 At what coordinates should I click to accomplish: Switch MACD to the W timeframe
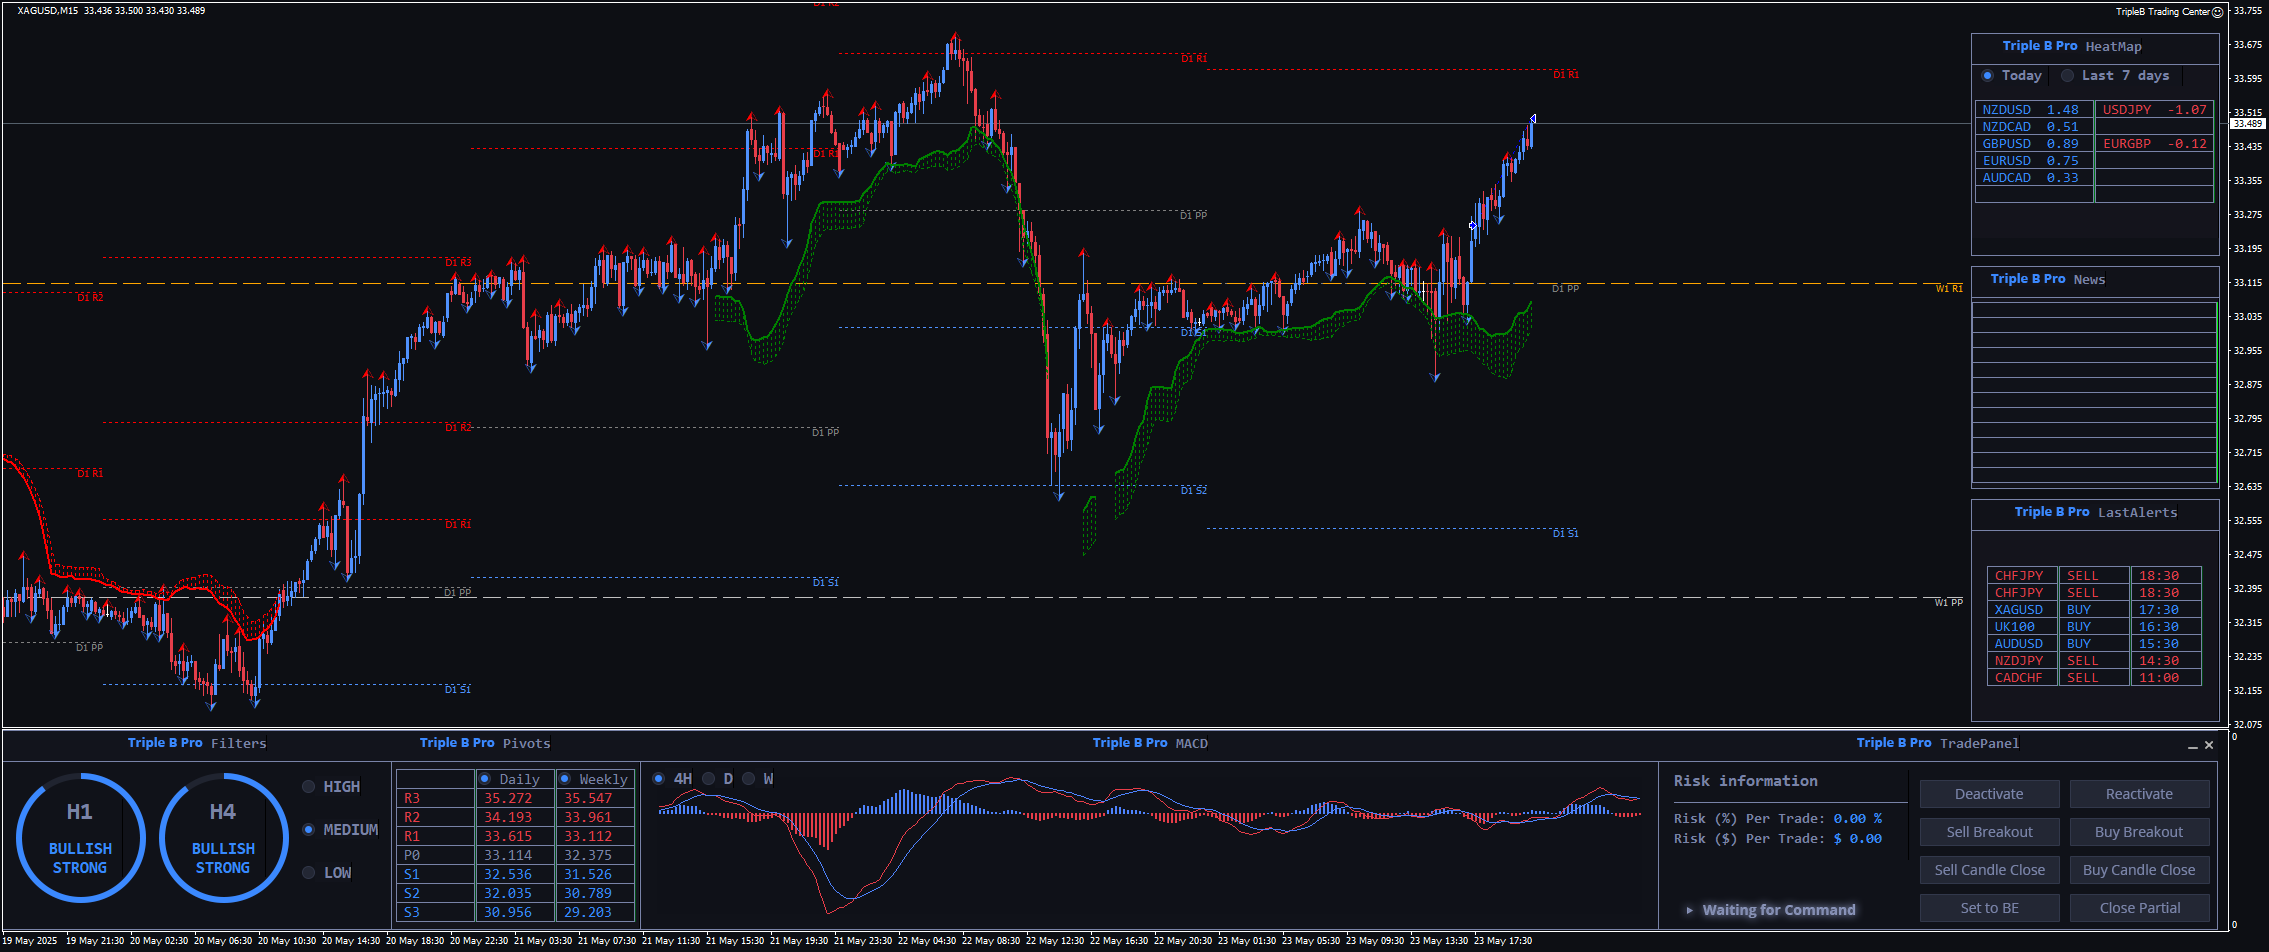[x=749, y=779]
